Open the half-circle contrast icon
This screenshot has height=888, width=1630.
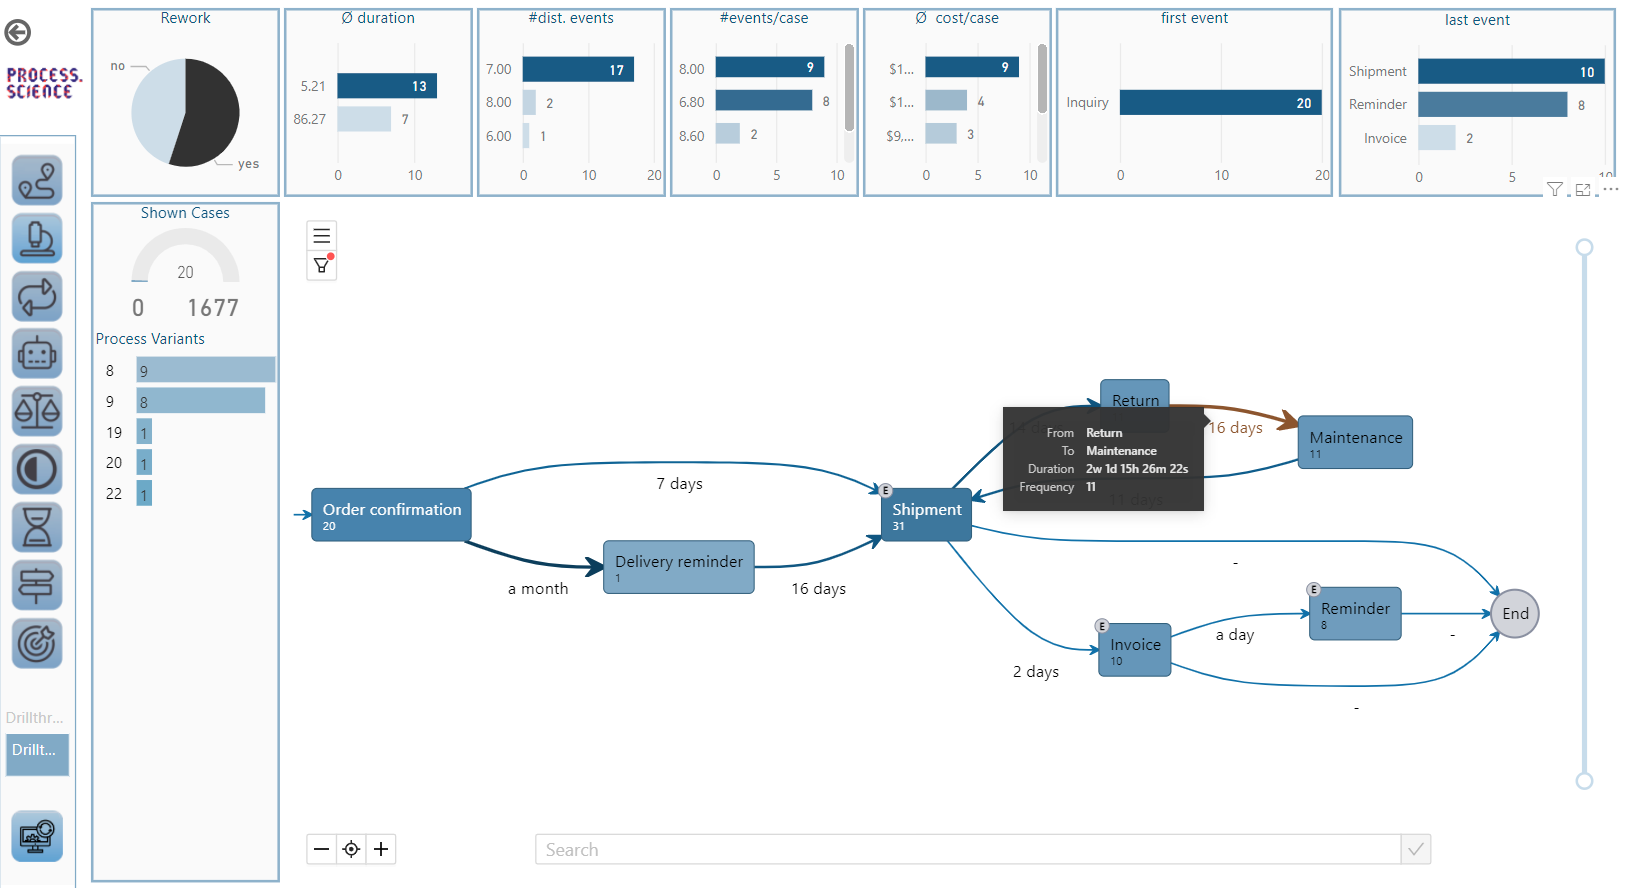[37, 469]
